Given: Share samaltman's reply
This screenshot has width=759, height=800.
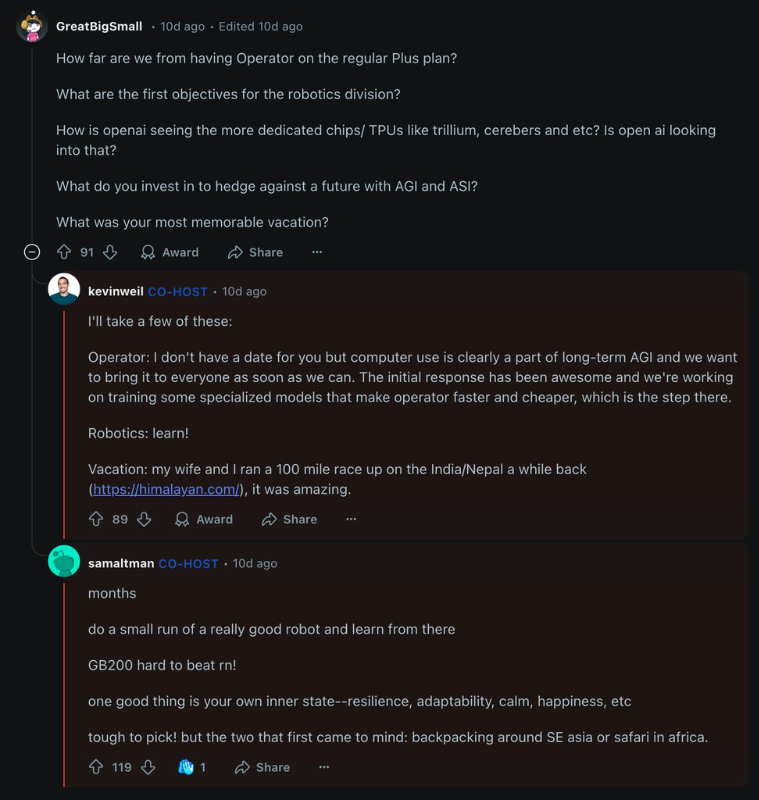Looking at the screenshot, I should [262, 767].
